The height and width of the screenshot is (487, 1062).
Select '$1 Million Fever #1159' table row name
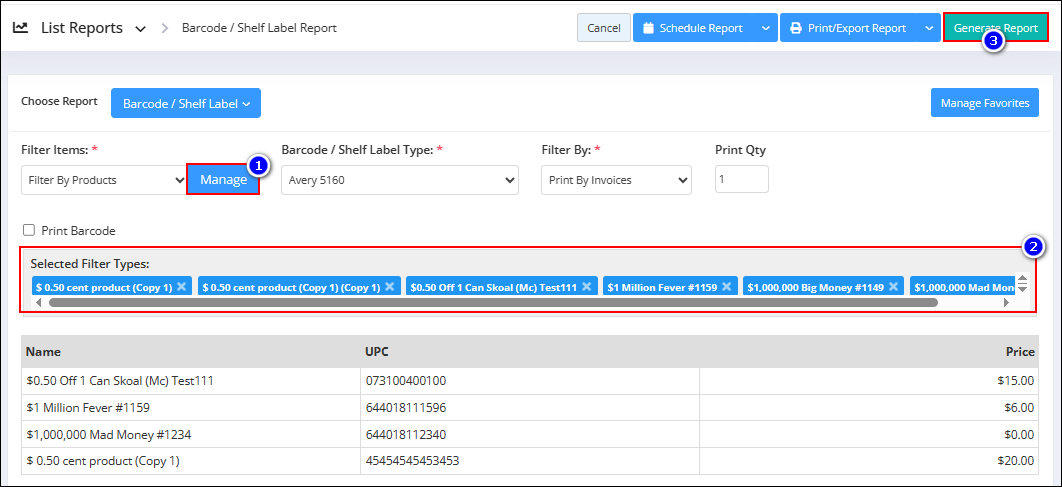(88, 408)
